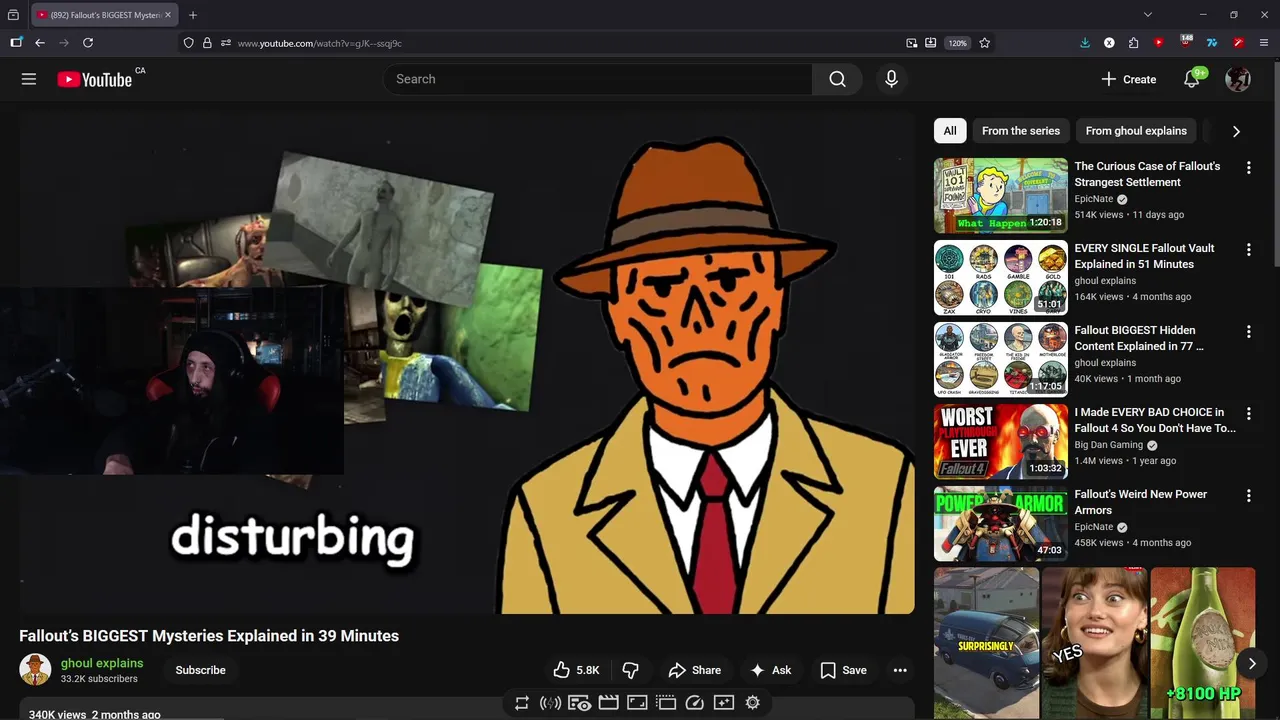Screen dimensions: 1280x720
Task: Toggle the loop video extension icon
Action: (x=521, y=703)
